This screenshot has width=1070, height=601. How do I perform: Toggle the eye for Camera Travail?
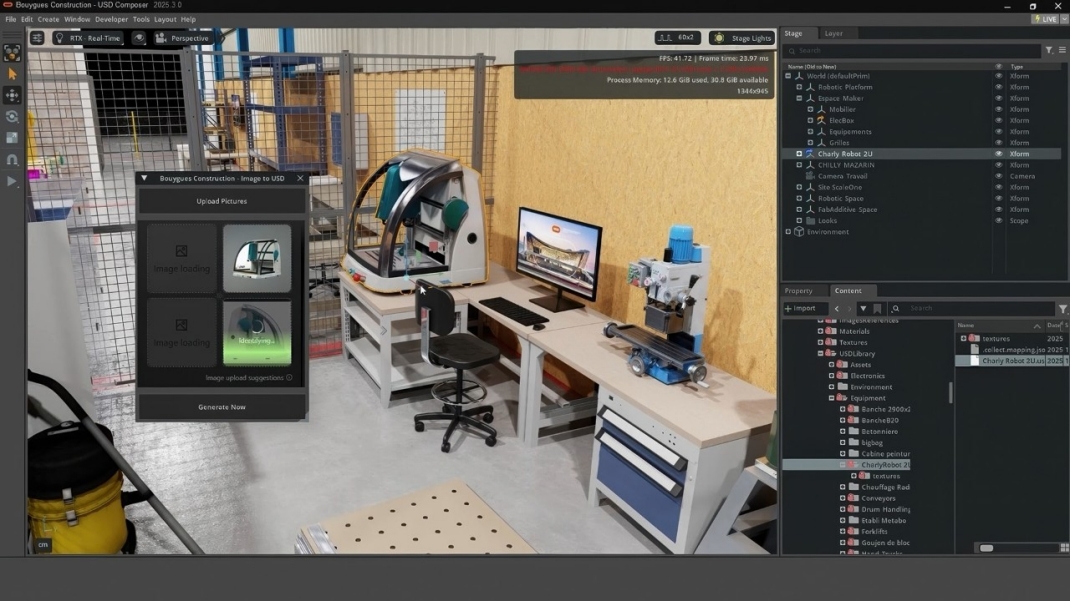998,176
